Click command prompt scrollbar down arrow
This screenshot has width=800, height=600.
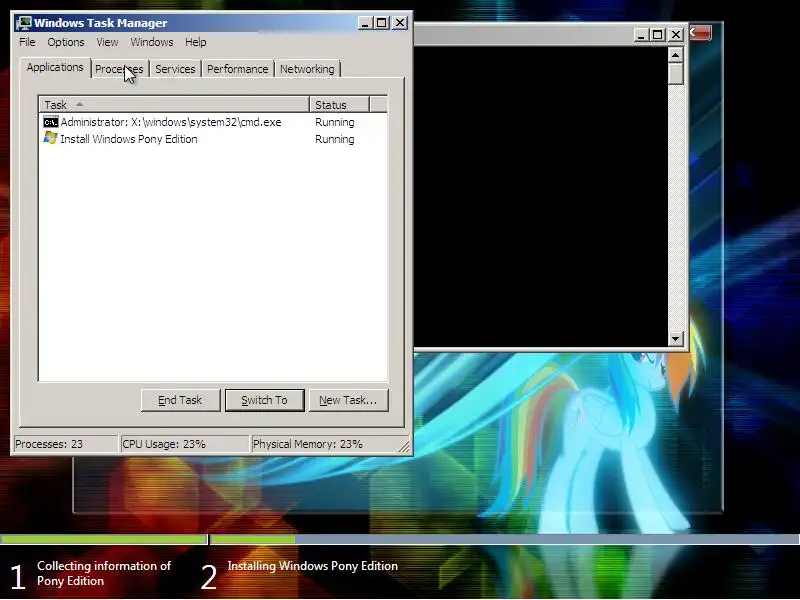[x=676, y=338]
